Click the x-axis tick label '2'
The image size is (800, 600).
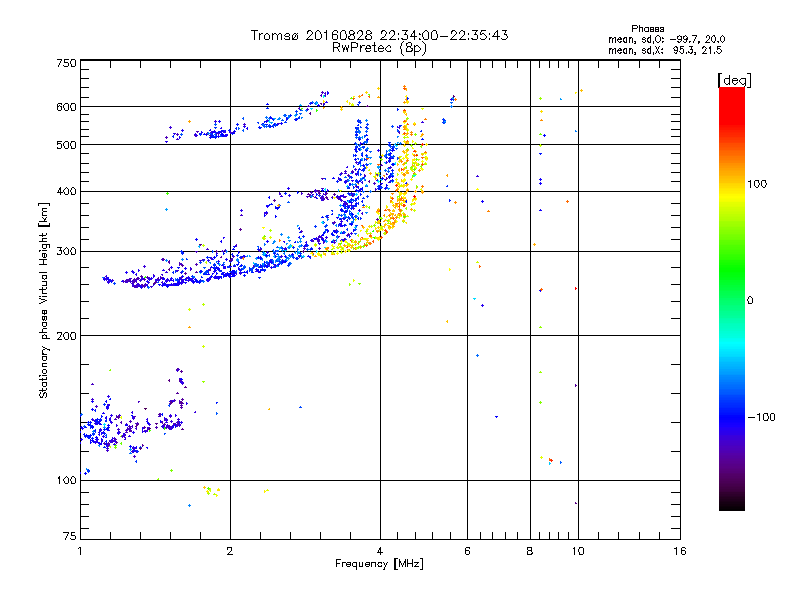point(230,551)
